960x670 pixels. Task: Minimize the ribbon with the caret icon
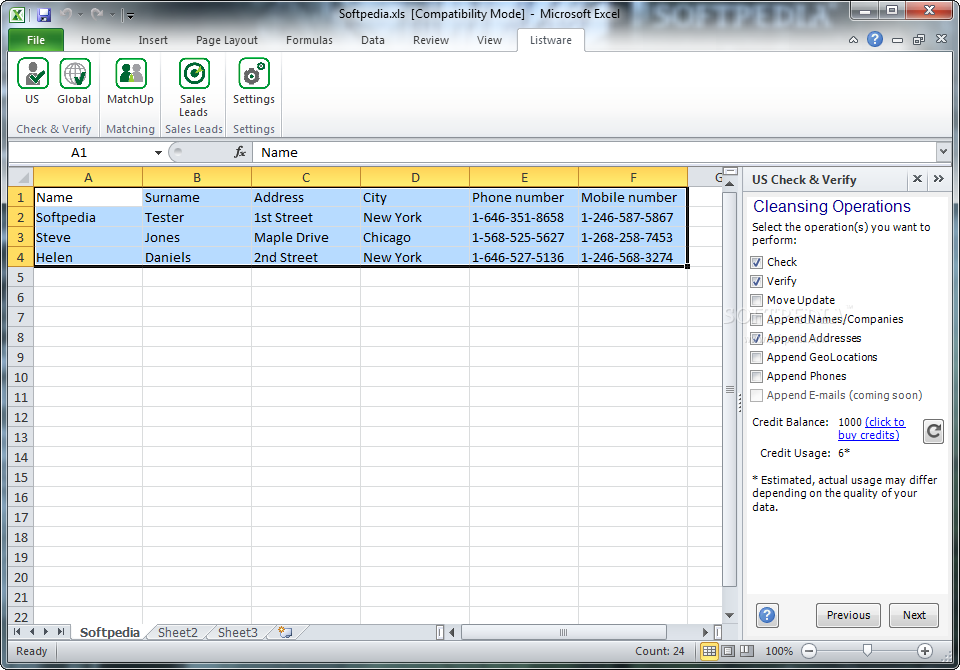coord(853,40)
